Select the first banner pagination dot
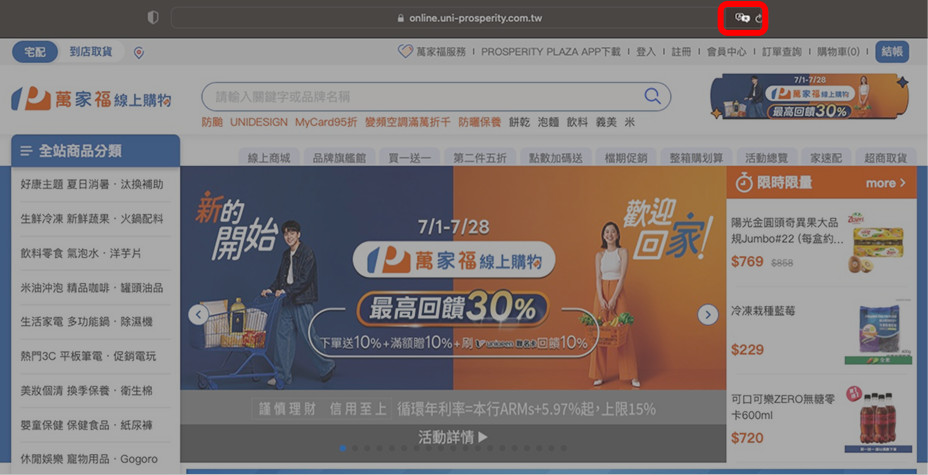The height and width of the screenshot is (475, 928). 343,448
